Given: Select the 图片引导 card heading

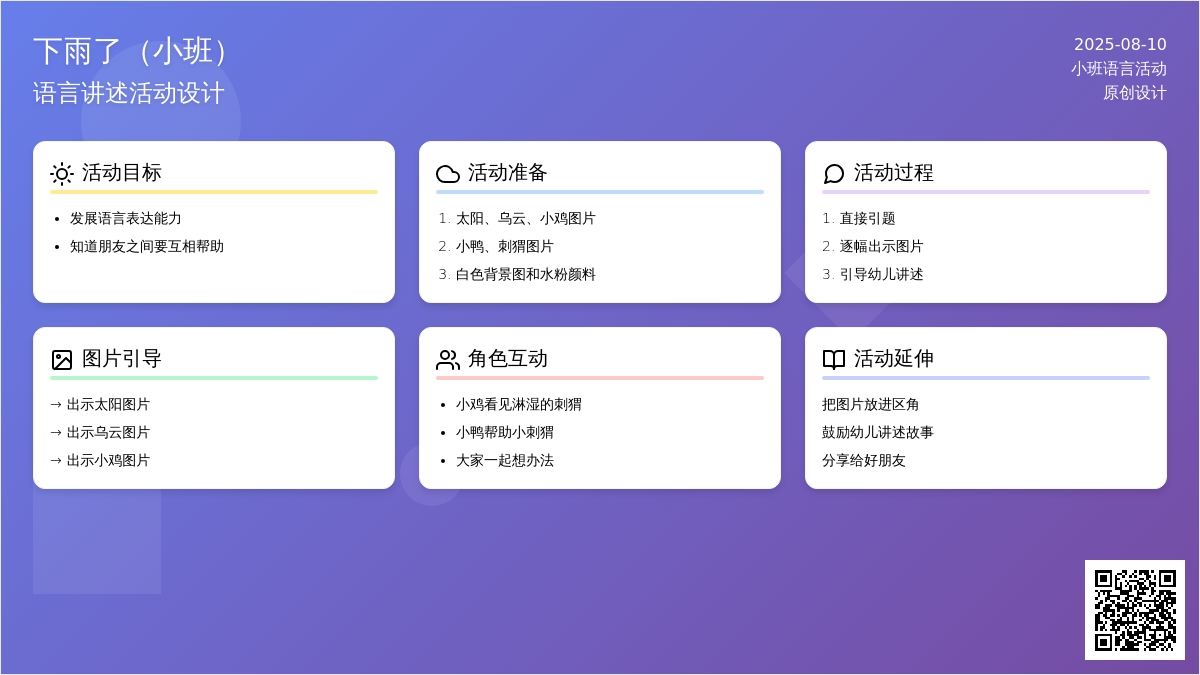Looking at the screenshot, I should pos(122,359).
